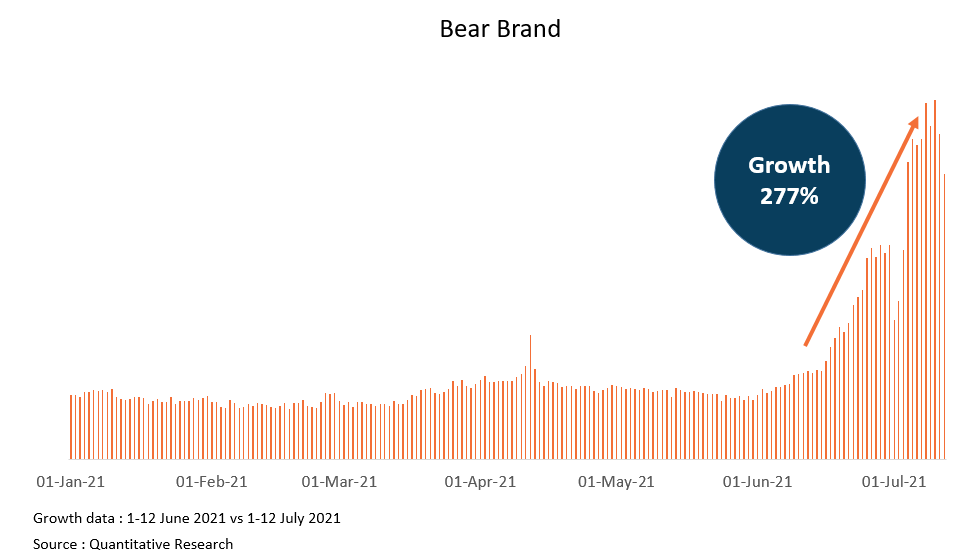Click the 01-Jun-21 date label
The height and width of the screenshot is (558, 974).
[x=757, y=482]
